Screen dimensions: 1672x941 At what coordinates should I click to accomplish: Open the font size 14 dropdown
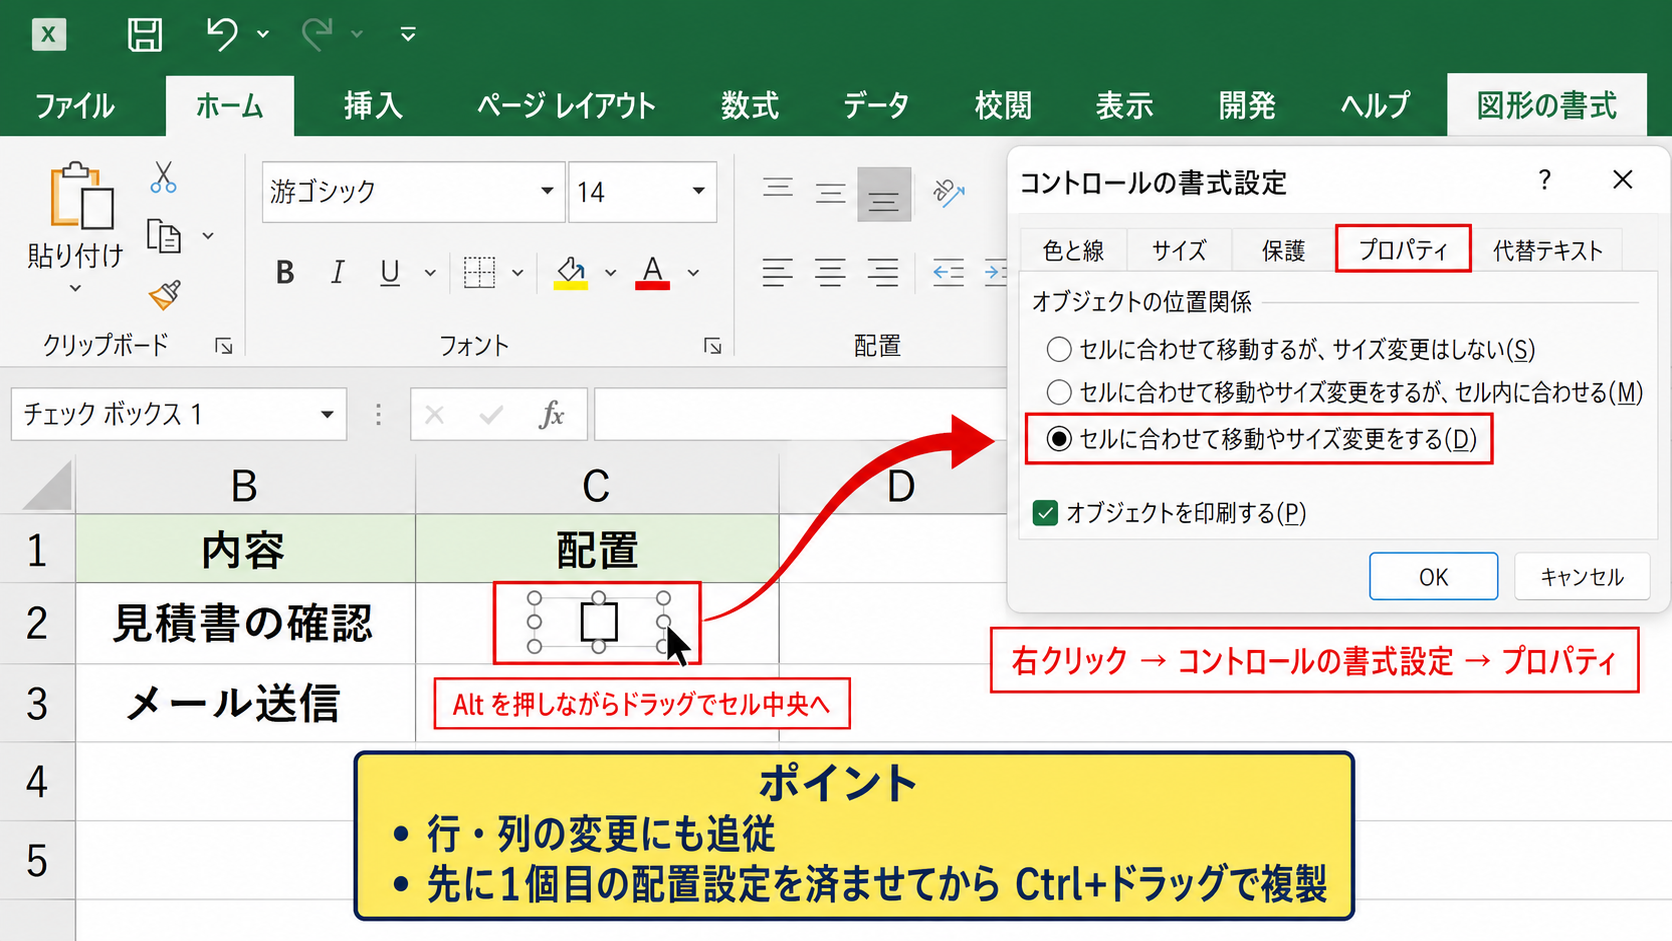pyautogui.click(x=698, y=191)
